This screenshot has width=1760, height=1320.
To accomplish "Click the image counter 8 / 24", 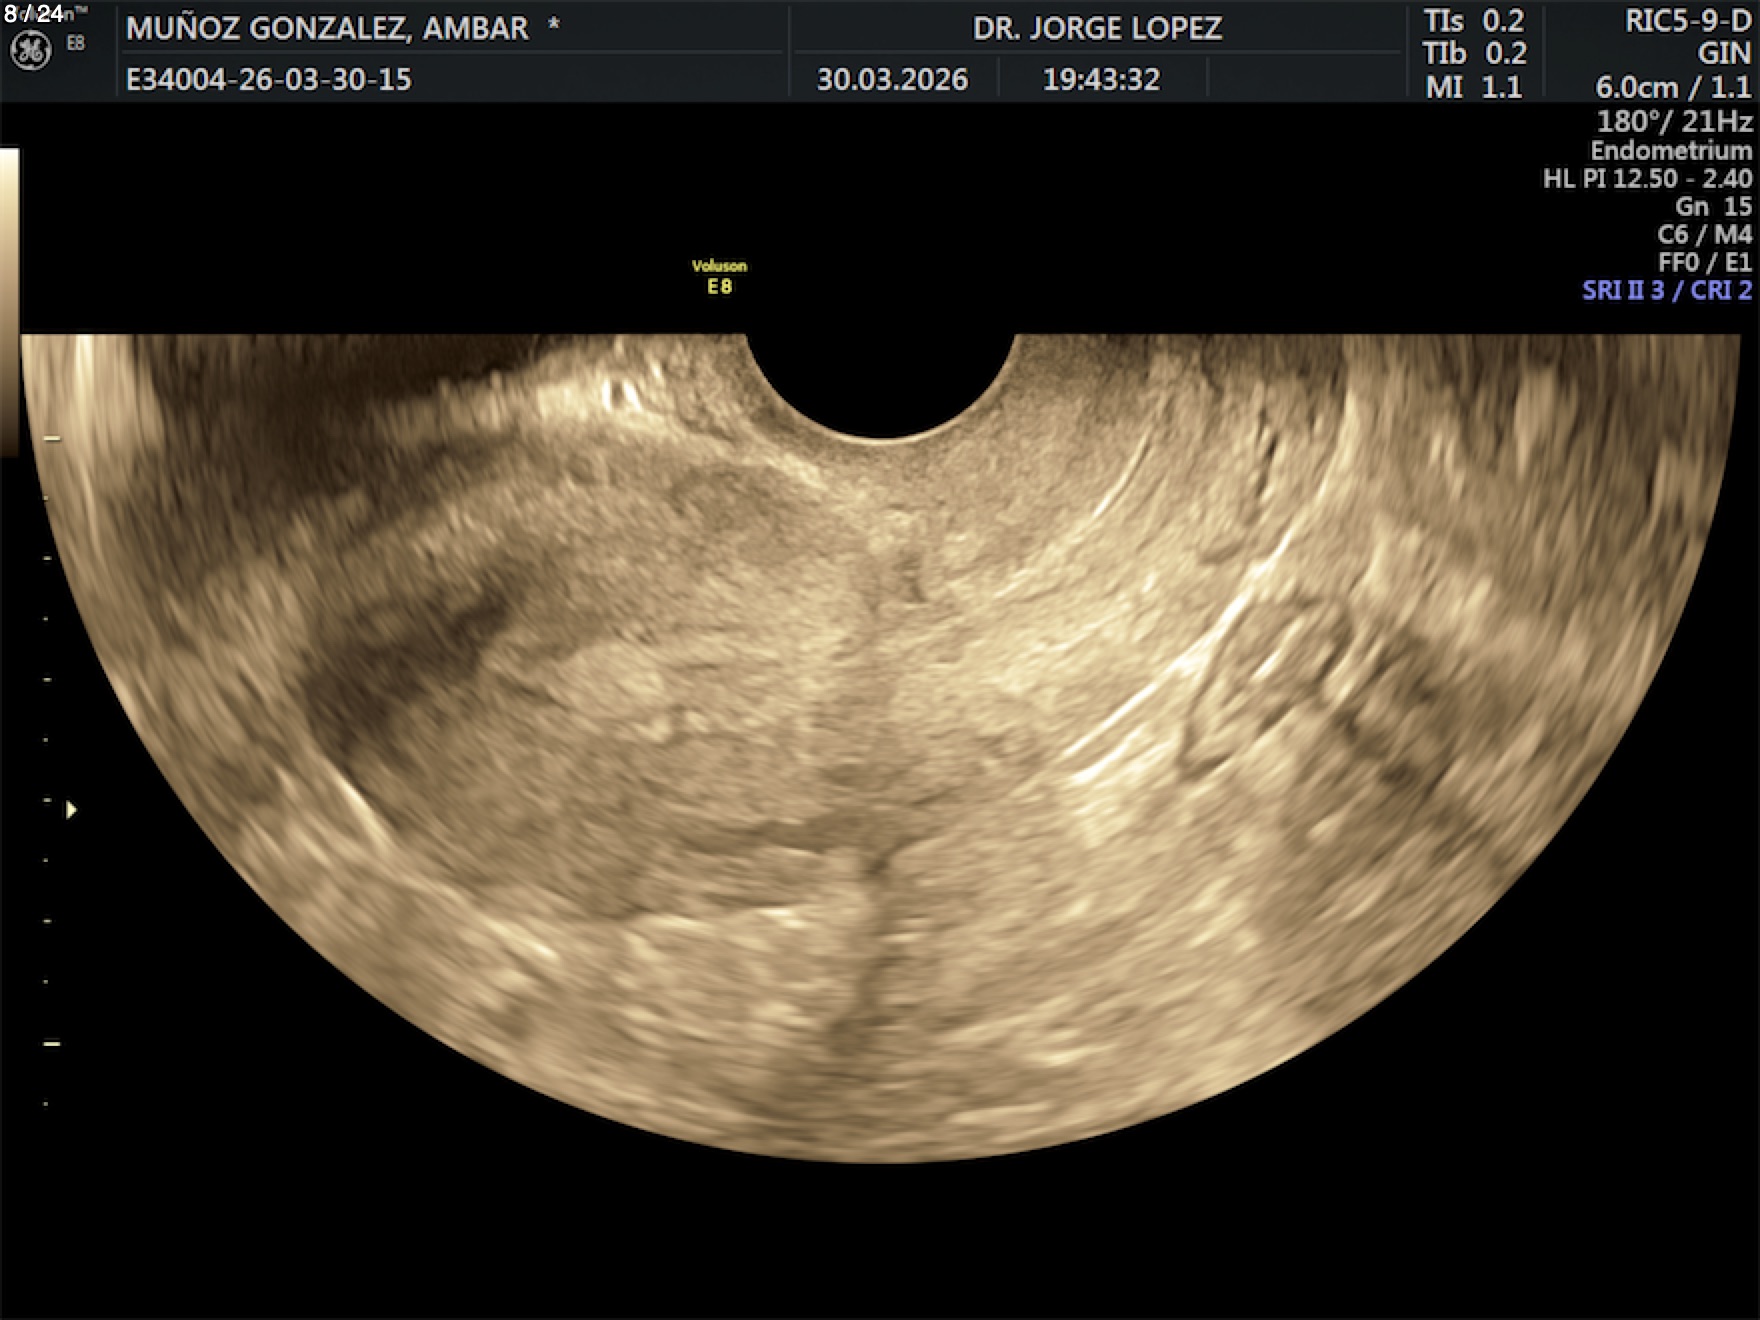I will click(x=33, y=13).
